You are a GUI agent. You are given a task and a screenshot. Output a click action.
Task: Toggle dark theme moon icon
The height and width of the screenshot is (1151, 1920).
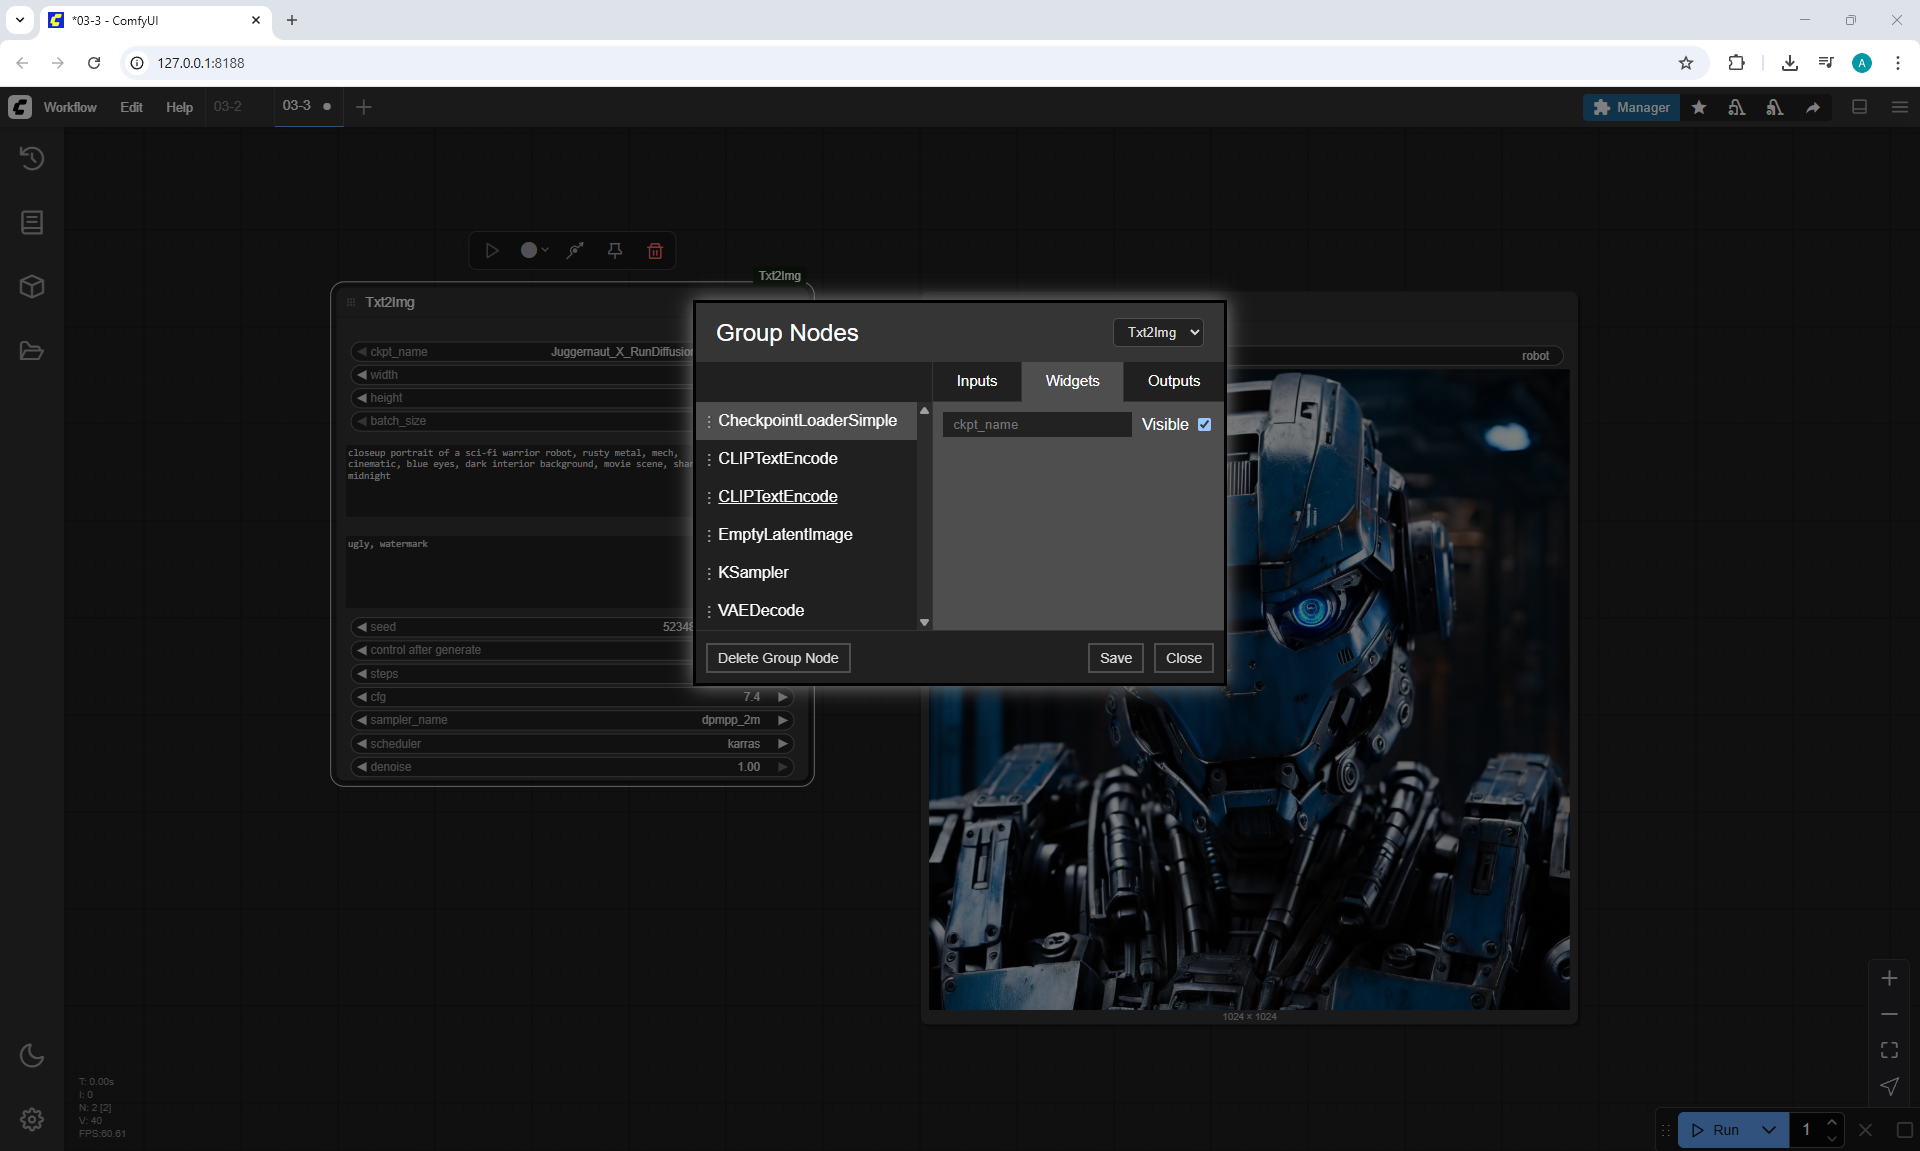click(x=32, y=1055)
